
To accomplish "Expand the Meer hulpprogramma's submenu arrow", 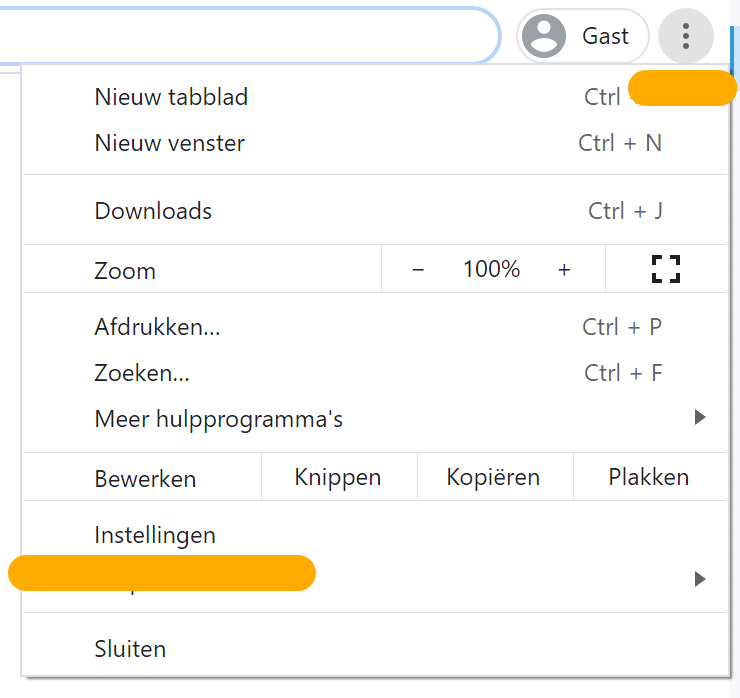I will [700, 417].
